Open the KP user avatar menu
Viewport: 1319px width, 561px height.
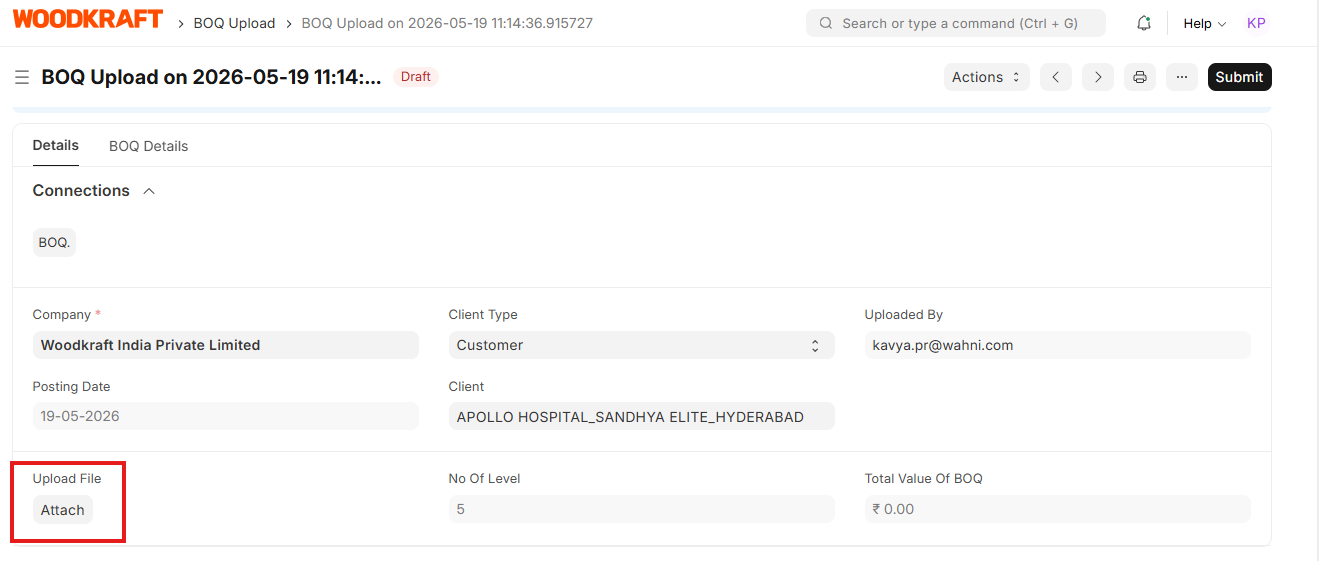pos(1256,23)
